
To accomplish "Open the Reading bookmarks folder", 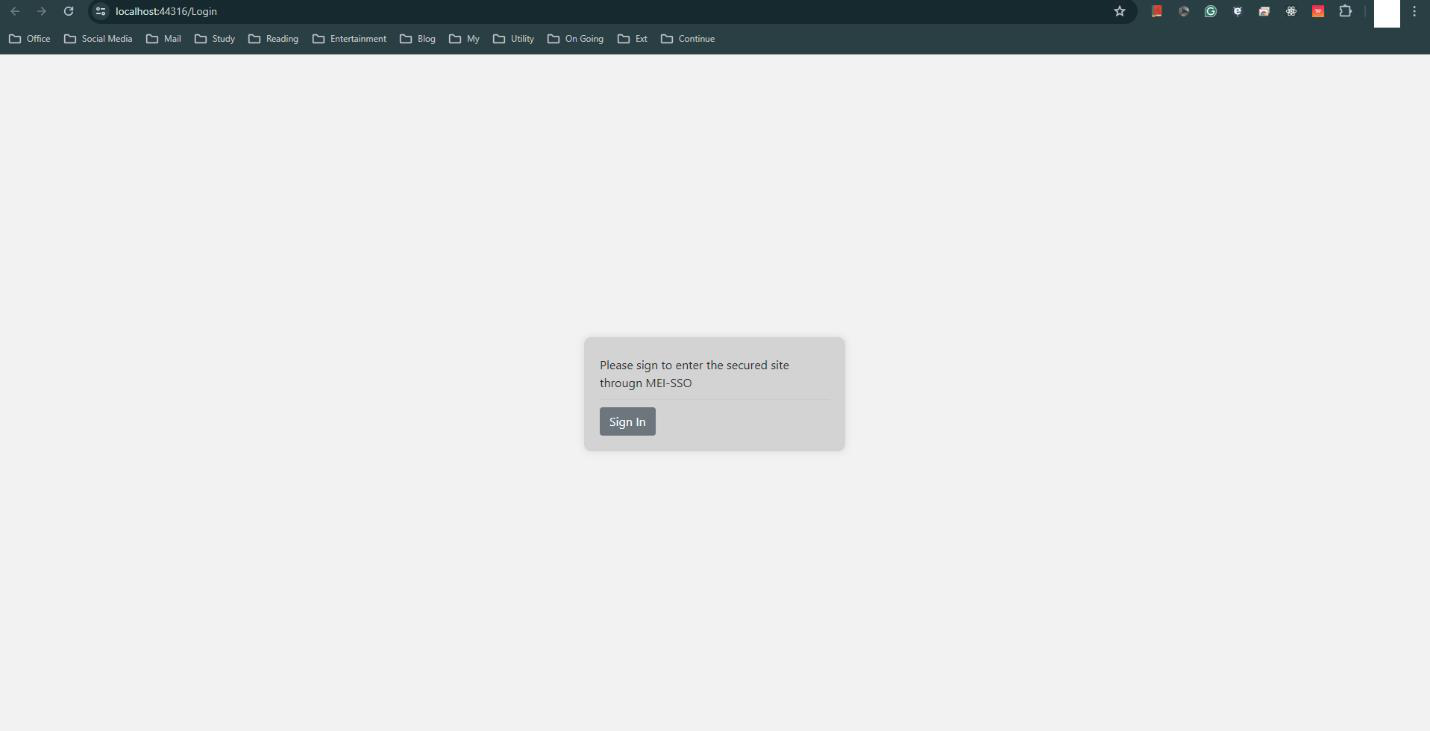I will (273, 39).
